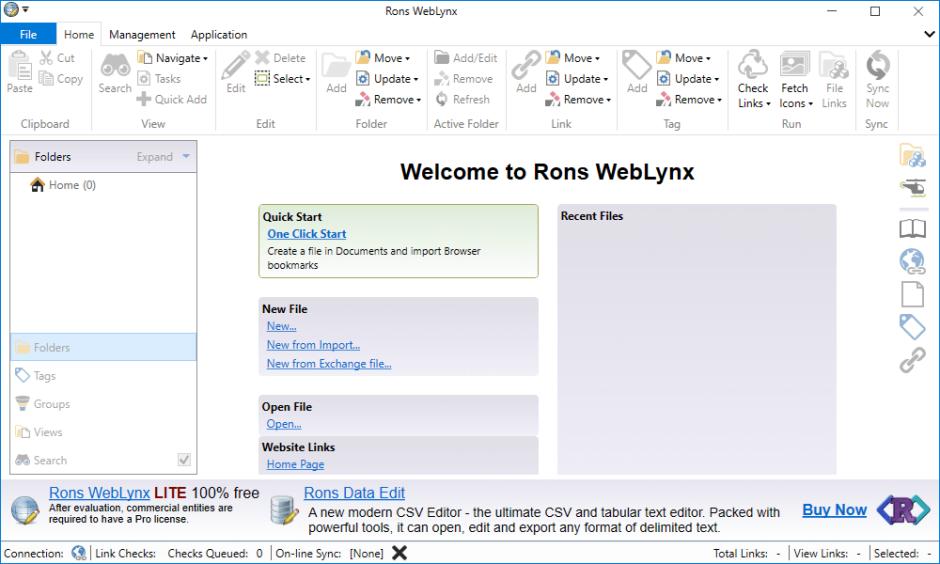Click Quick Add plus icon
Viewport: 940px width, 564px height.
144,99
